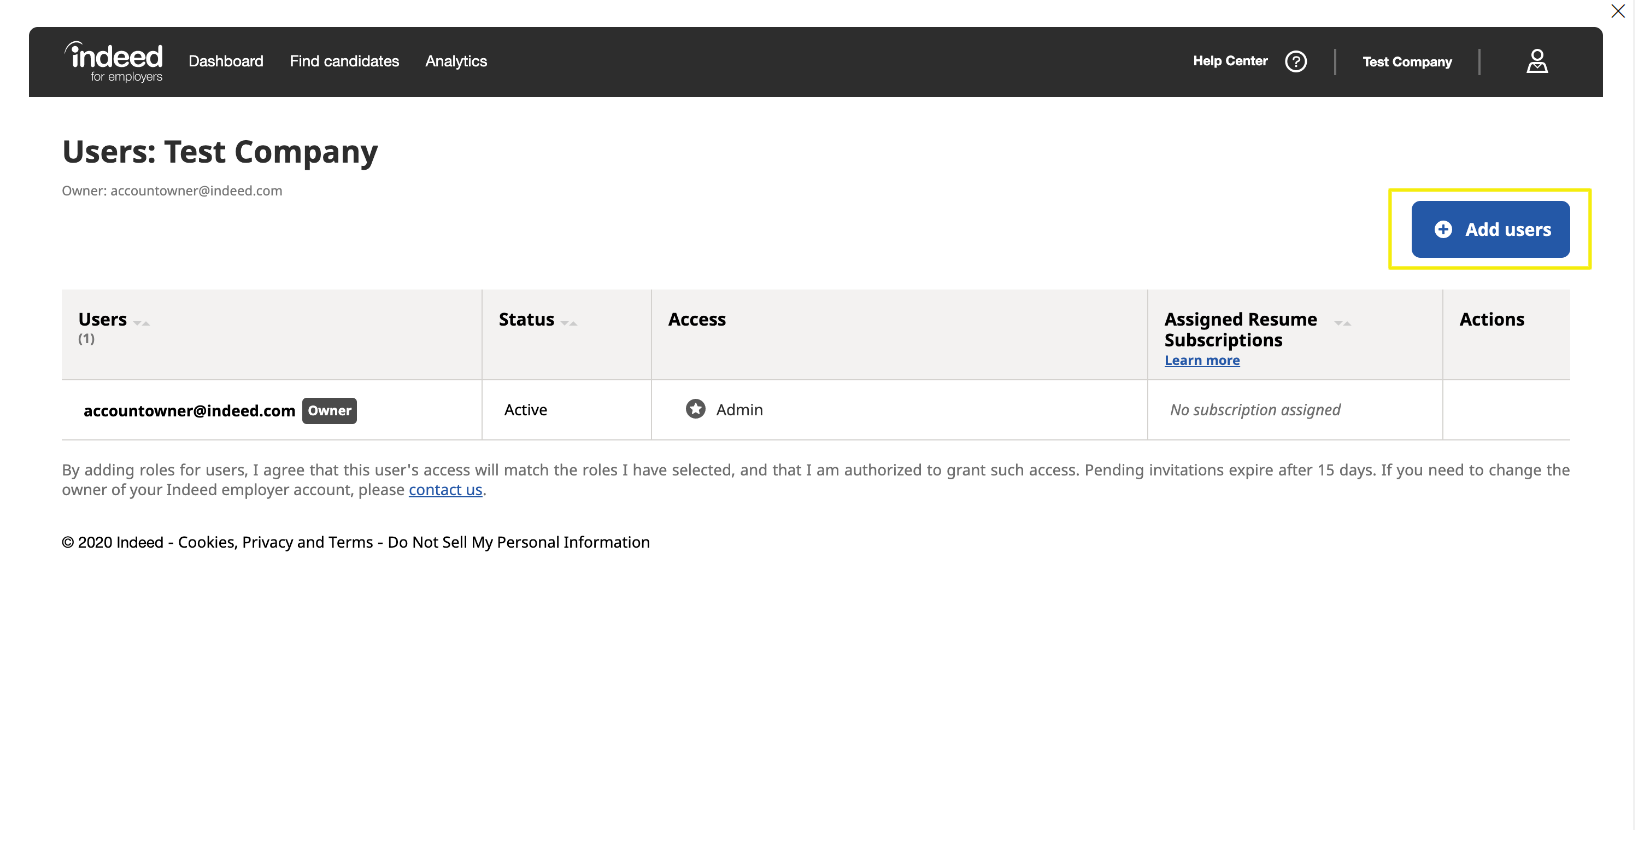Click the Actions column header
This screenshot has height=850, width=1635.
pos(1492,320)
